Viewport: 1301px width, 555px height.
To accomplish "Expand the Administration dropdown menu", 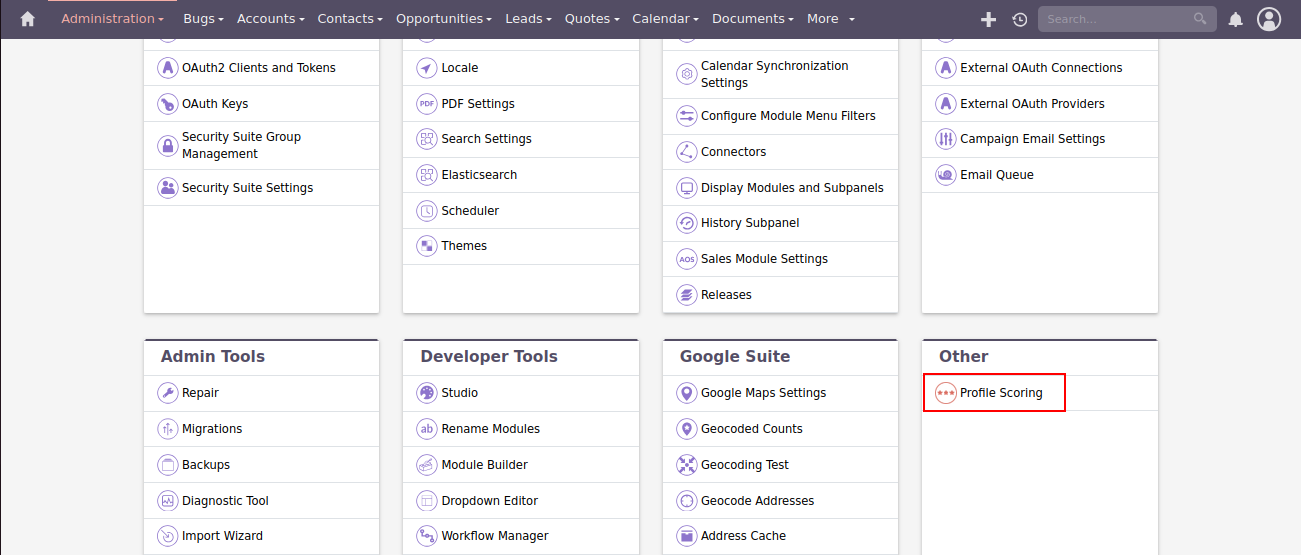I will coord(112,19).
